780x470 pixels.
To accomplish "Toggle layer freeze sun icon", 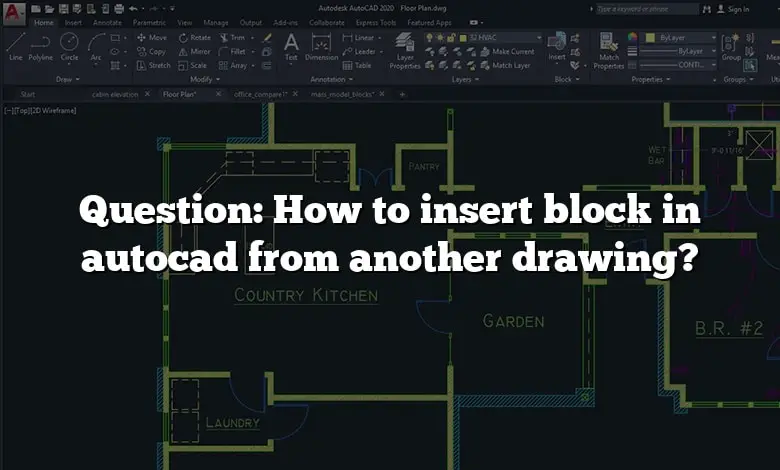I will (x=440, y=38).
